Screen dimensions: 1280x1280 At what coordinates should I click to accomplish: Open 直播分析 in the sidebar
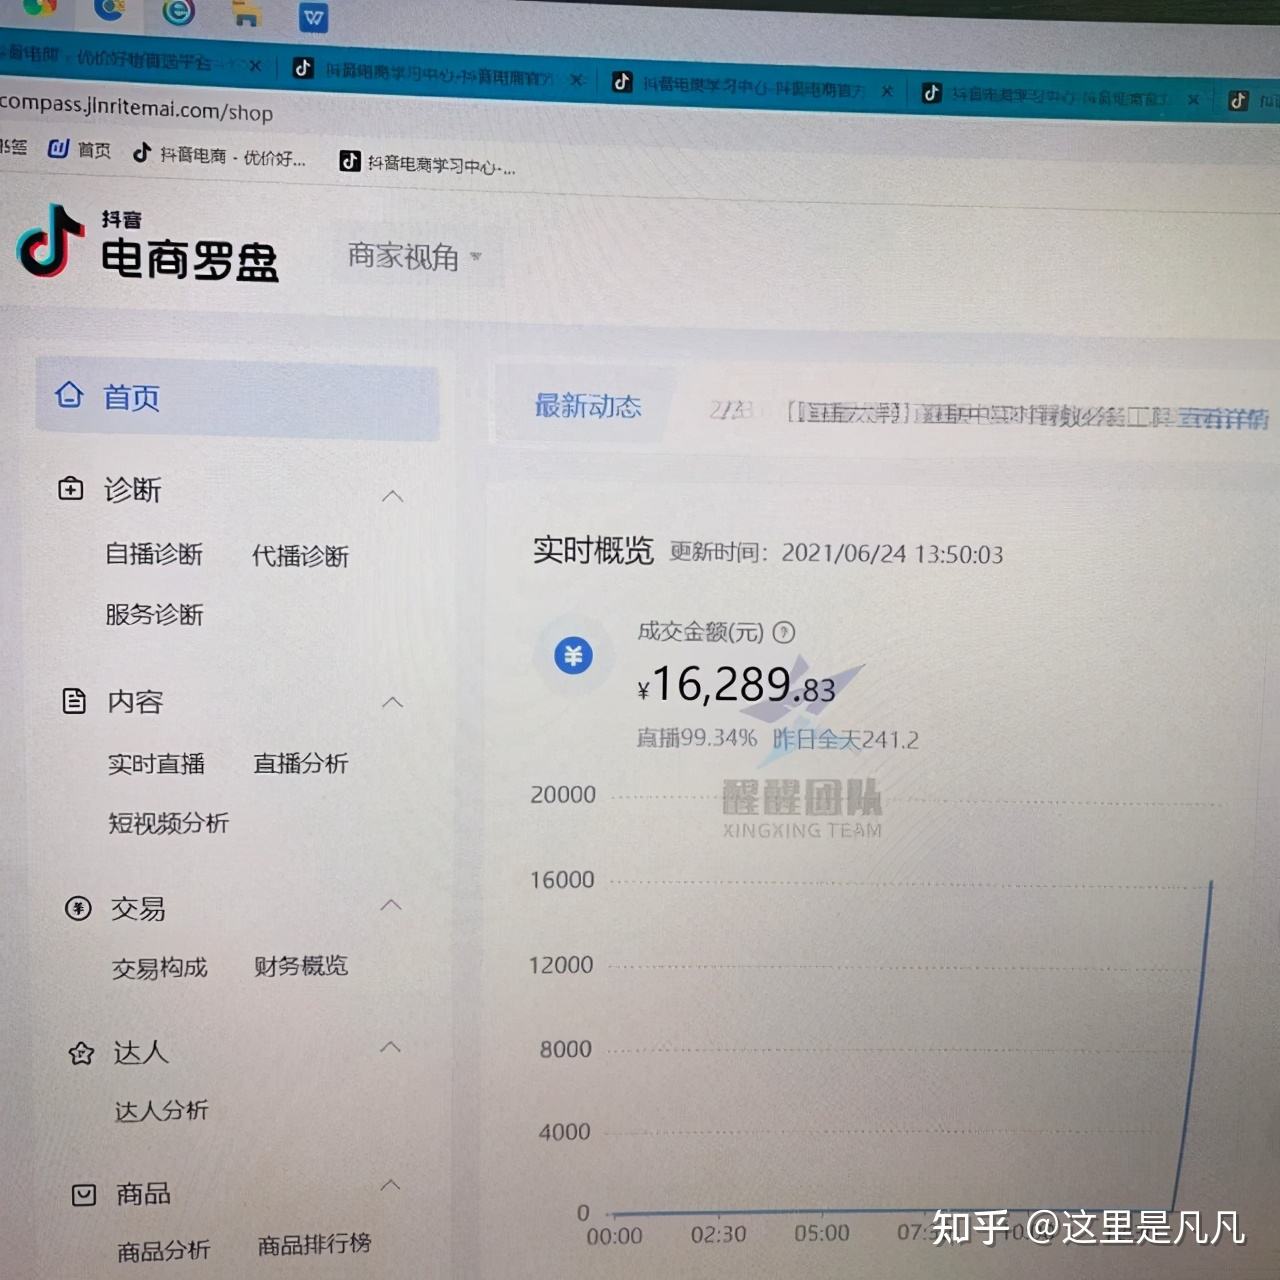(x=300, y=764)
